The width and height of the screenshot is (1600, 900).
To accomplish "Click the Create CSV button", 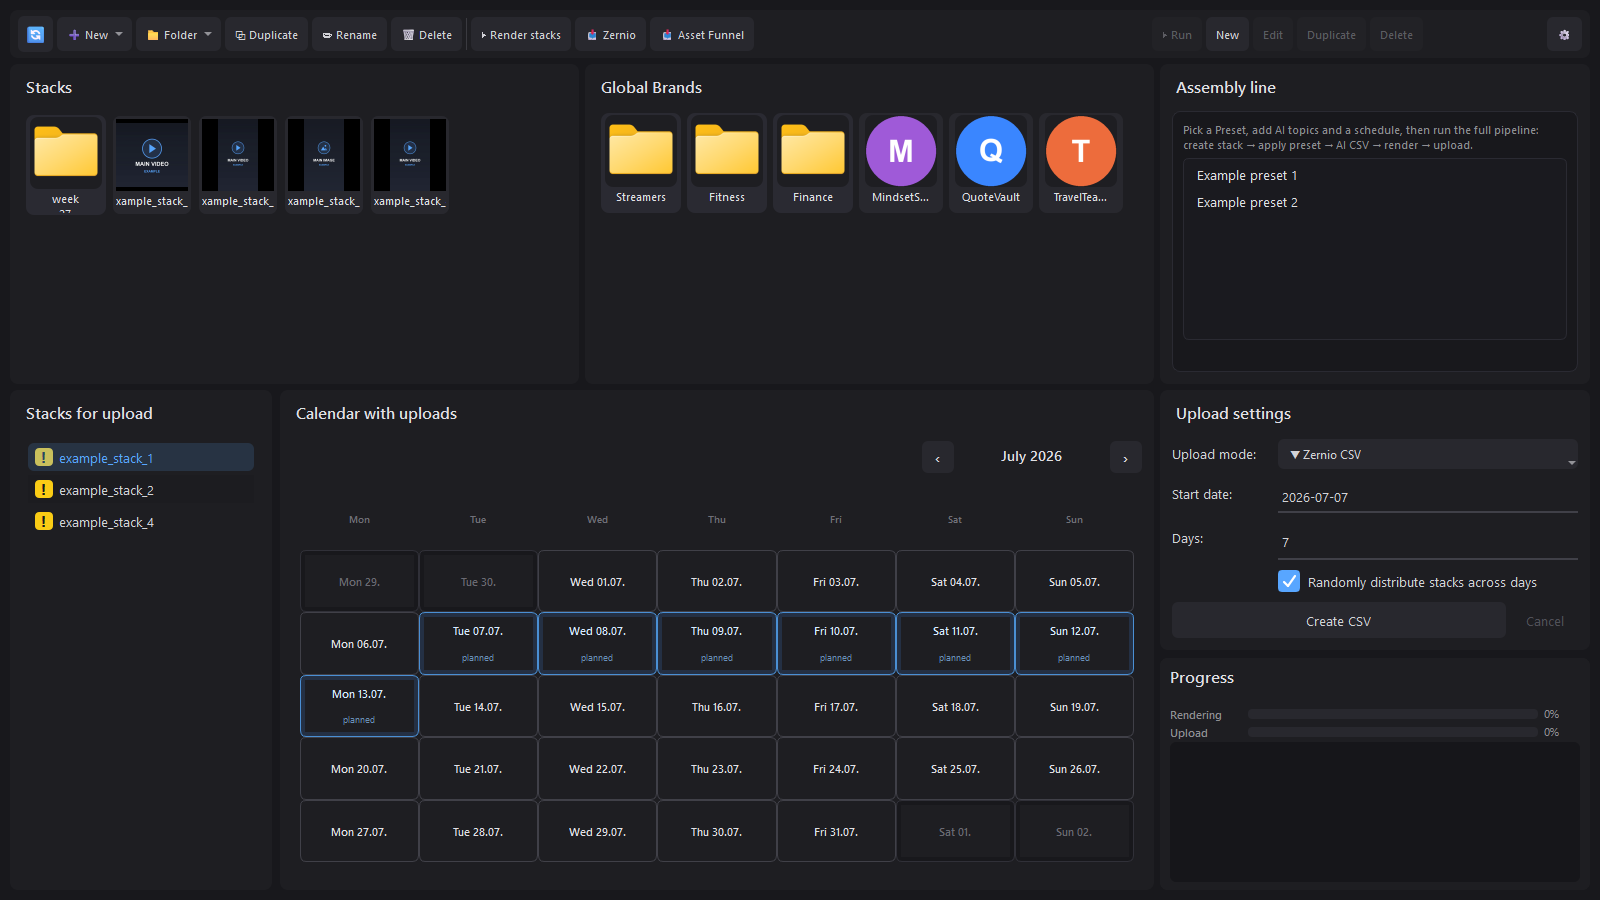I will pyautogui.click(x=1339, y=620).
